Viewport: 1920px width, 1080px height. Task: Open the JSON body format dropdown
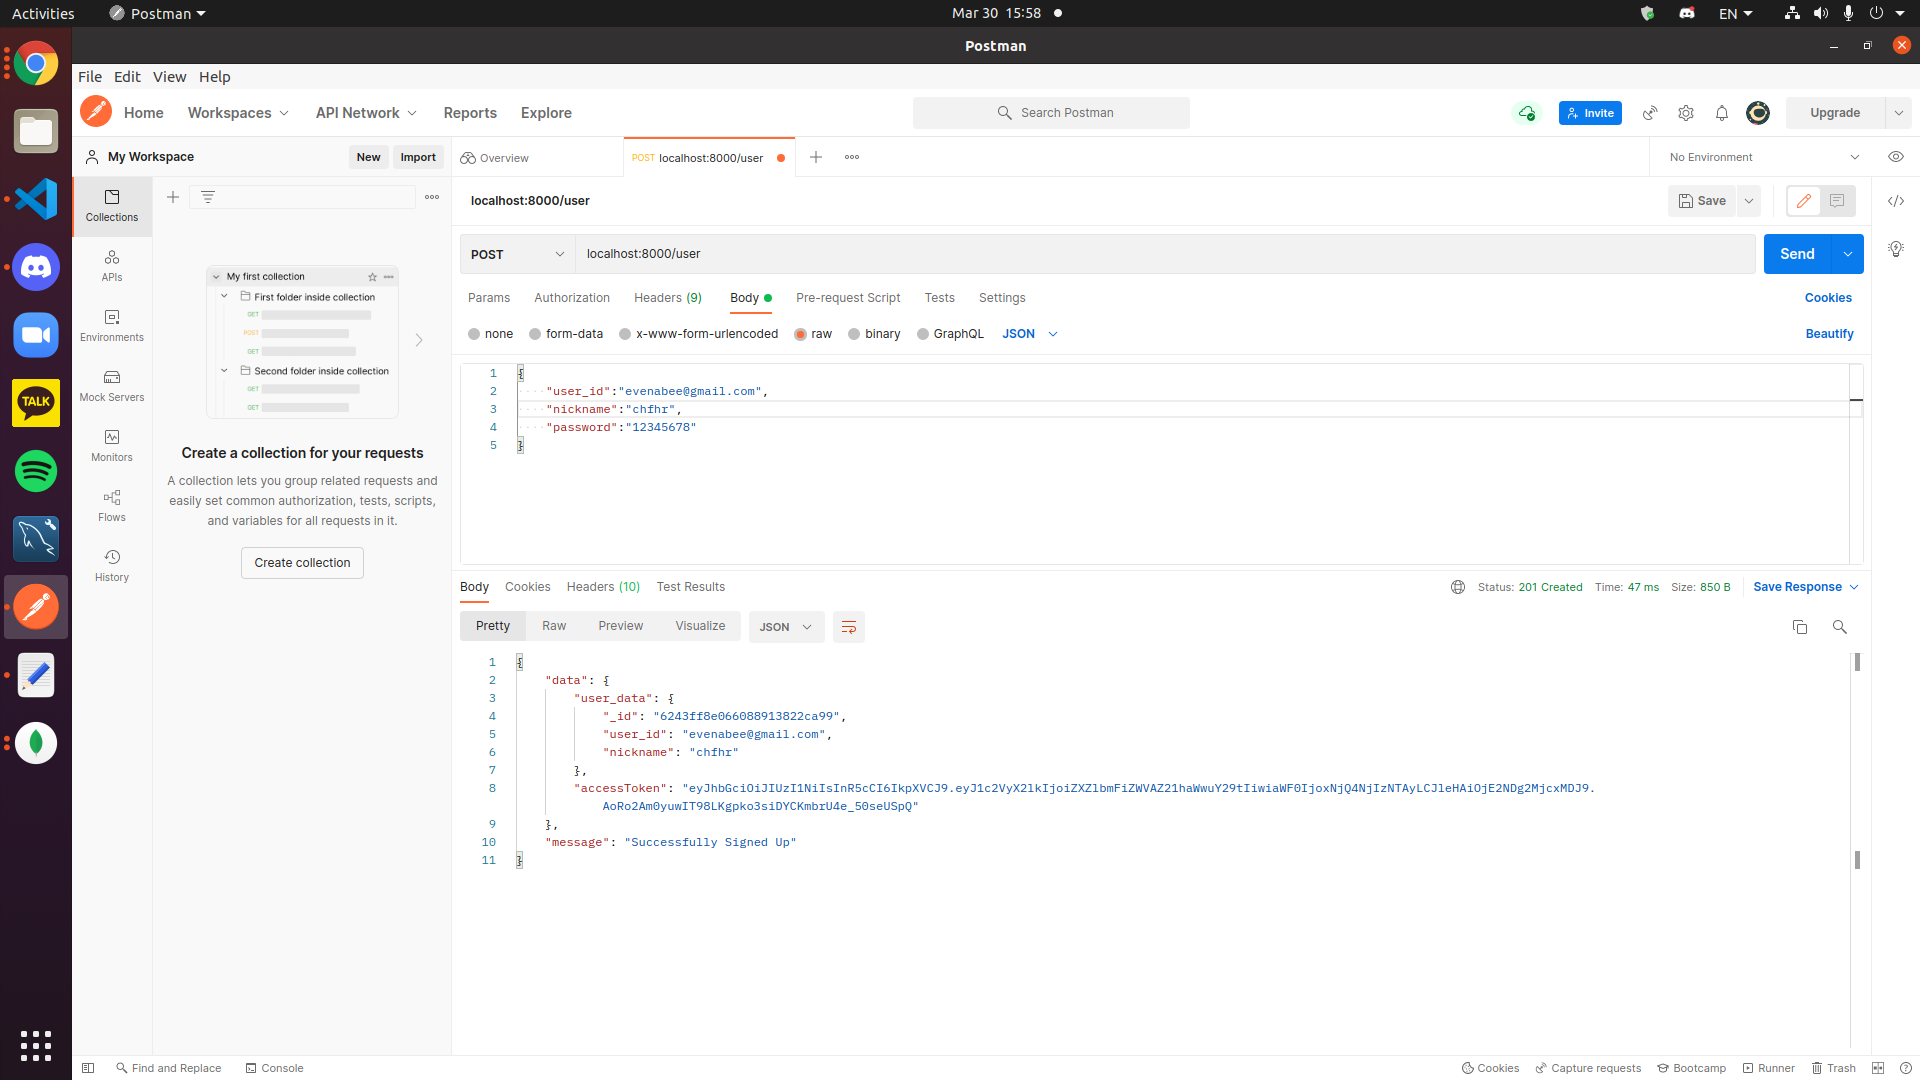(x=1030, y=334)
